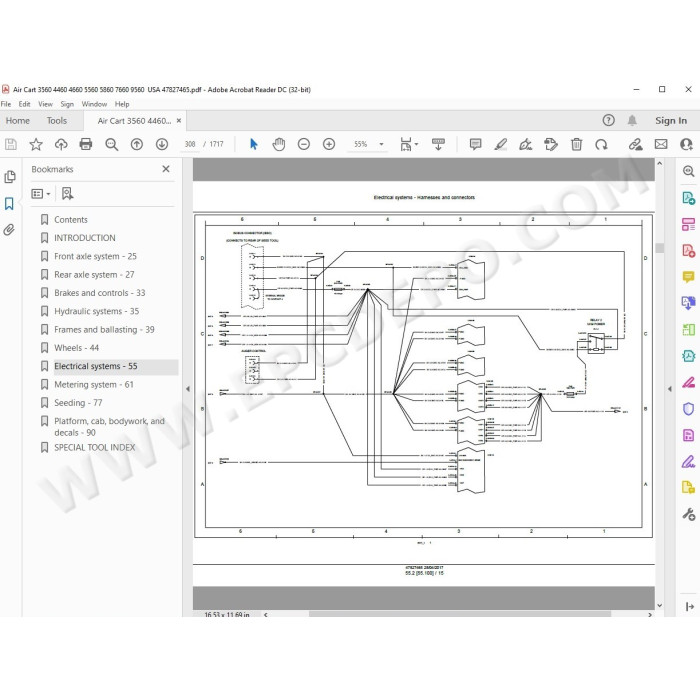Toggle the Page thumbnails sidebar icon

coord(9,177)
